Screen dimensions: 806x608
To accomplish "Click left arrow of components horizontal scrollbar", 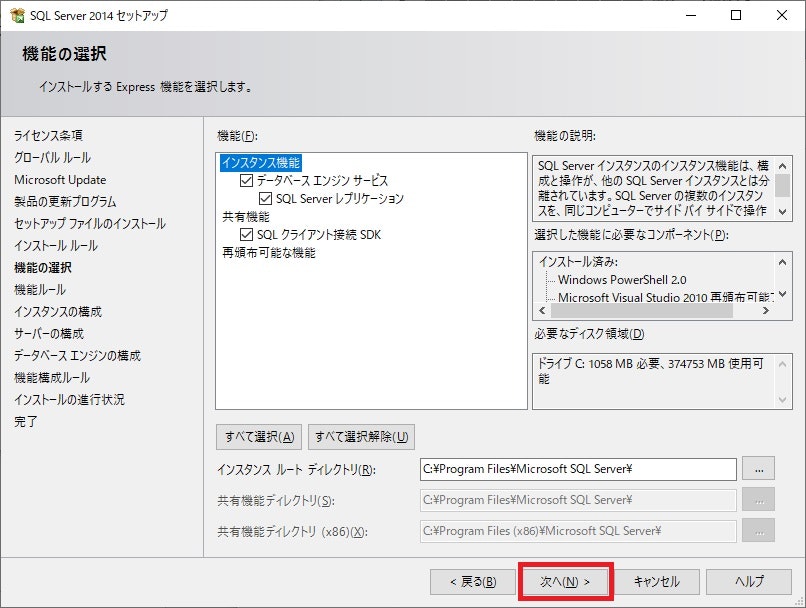I will click(542, 310).
